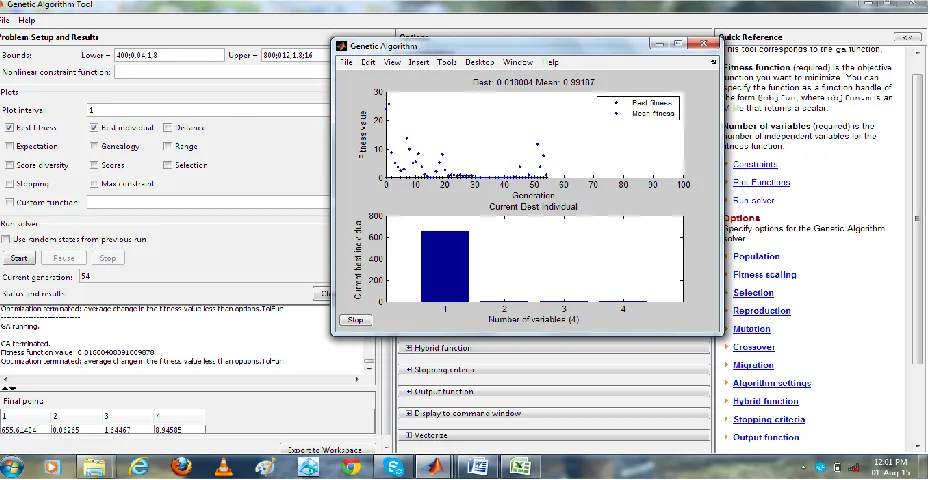Launch Google Chrome from the taskbar
Image resolution: width=930 pixels, height=480 pixels.
(351, 468)
